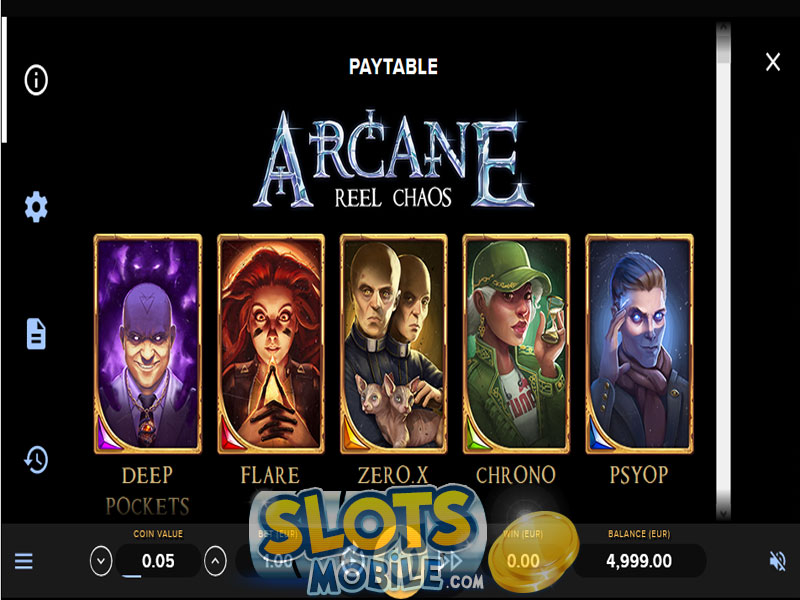Viewport: 800px width, 600px height.
Task: Open the game info icon
Action: tap(36, 80)
